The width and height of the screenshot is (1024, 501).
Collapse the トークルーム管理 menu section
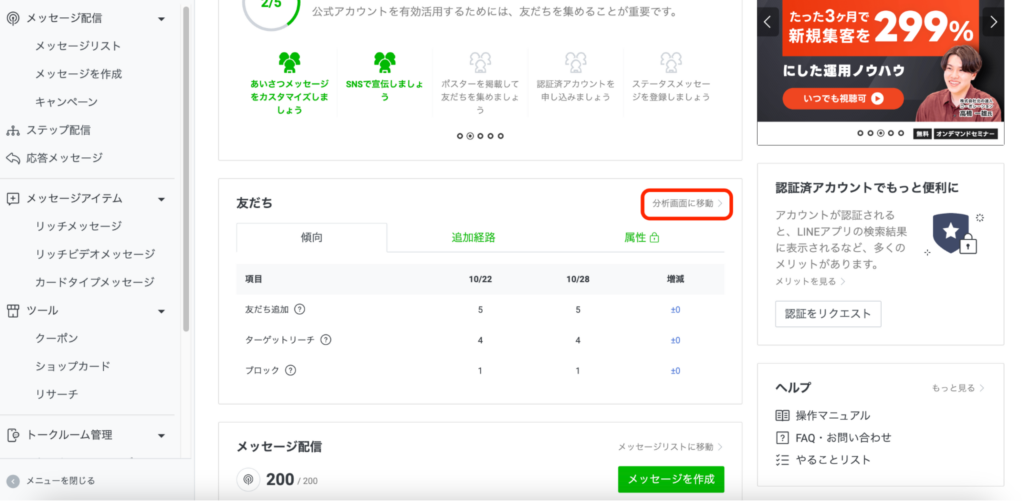pyautogui.click(x=161, y=436)
